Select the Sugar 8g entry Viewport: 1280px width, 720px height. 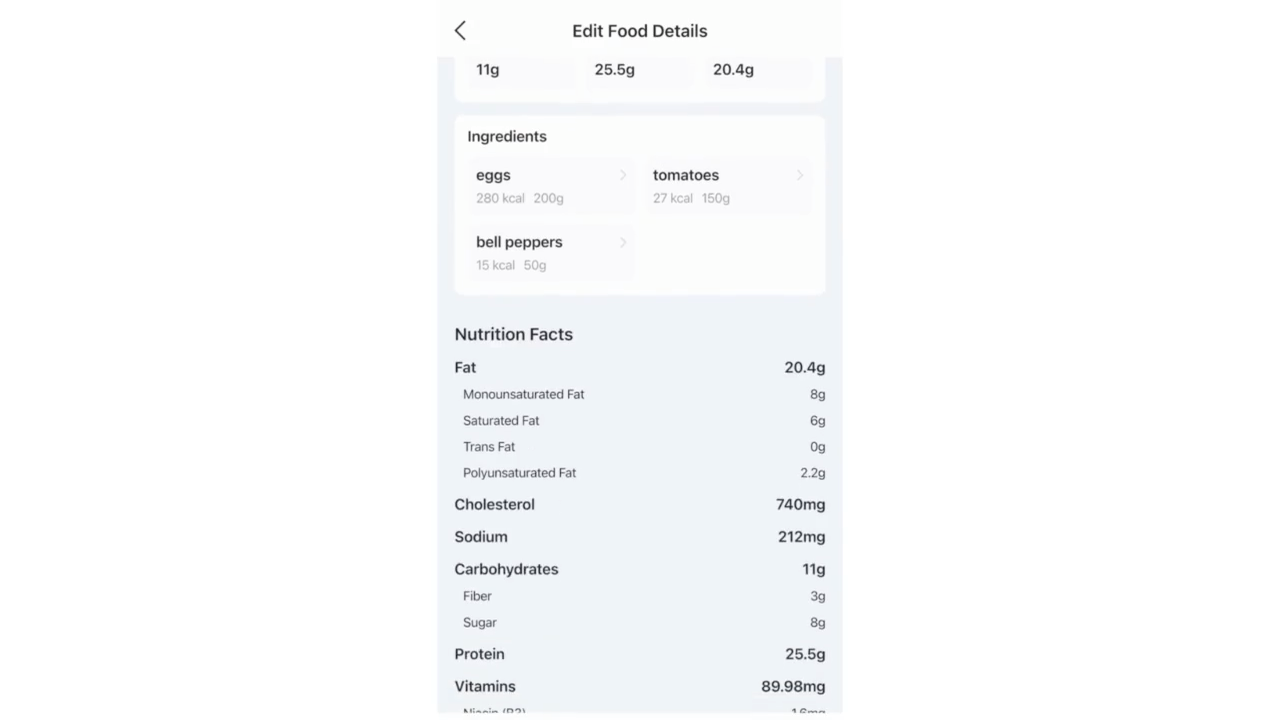pyautogui.click(x=644, y=622)
